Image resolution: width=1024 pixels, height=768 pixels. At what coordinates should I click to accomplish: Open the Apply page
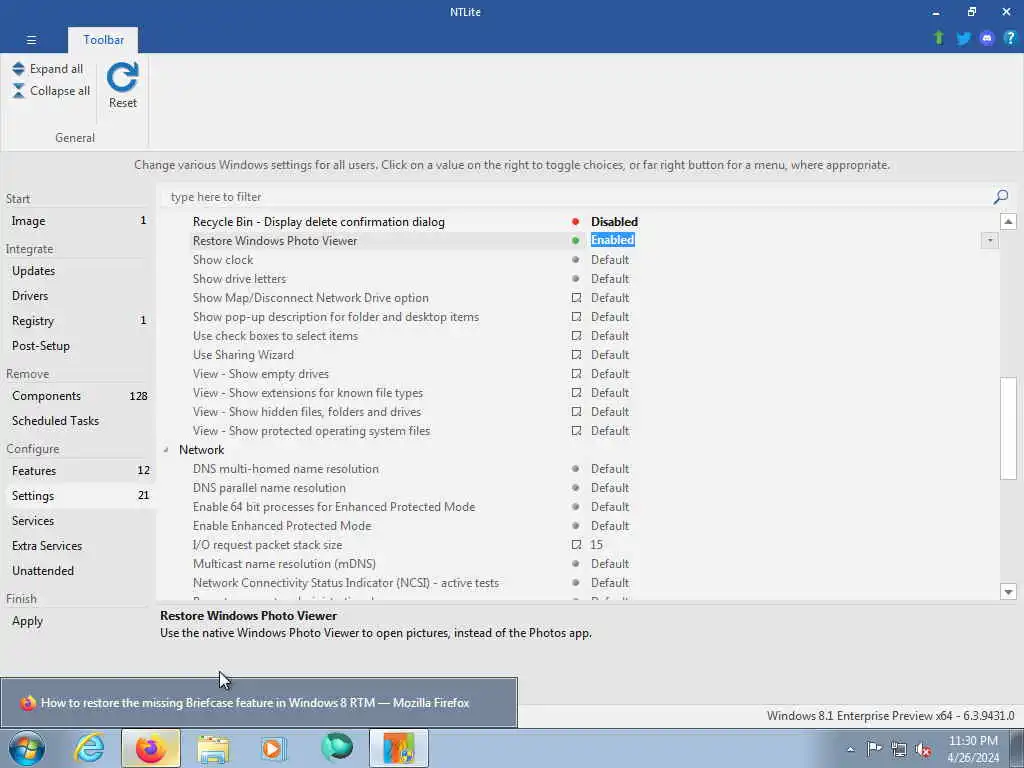pyautogui.click(x=78, y=620)
